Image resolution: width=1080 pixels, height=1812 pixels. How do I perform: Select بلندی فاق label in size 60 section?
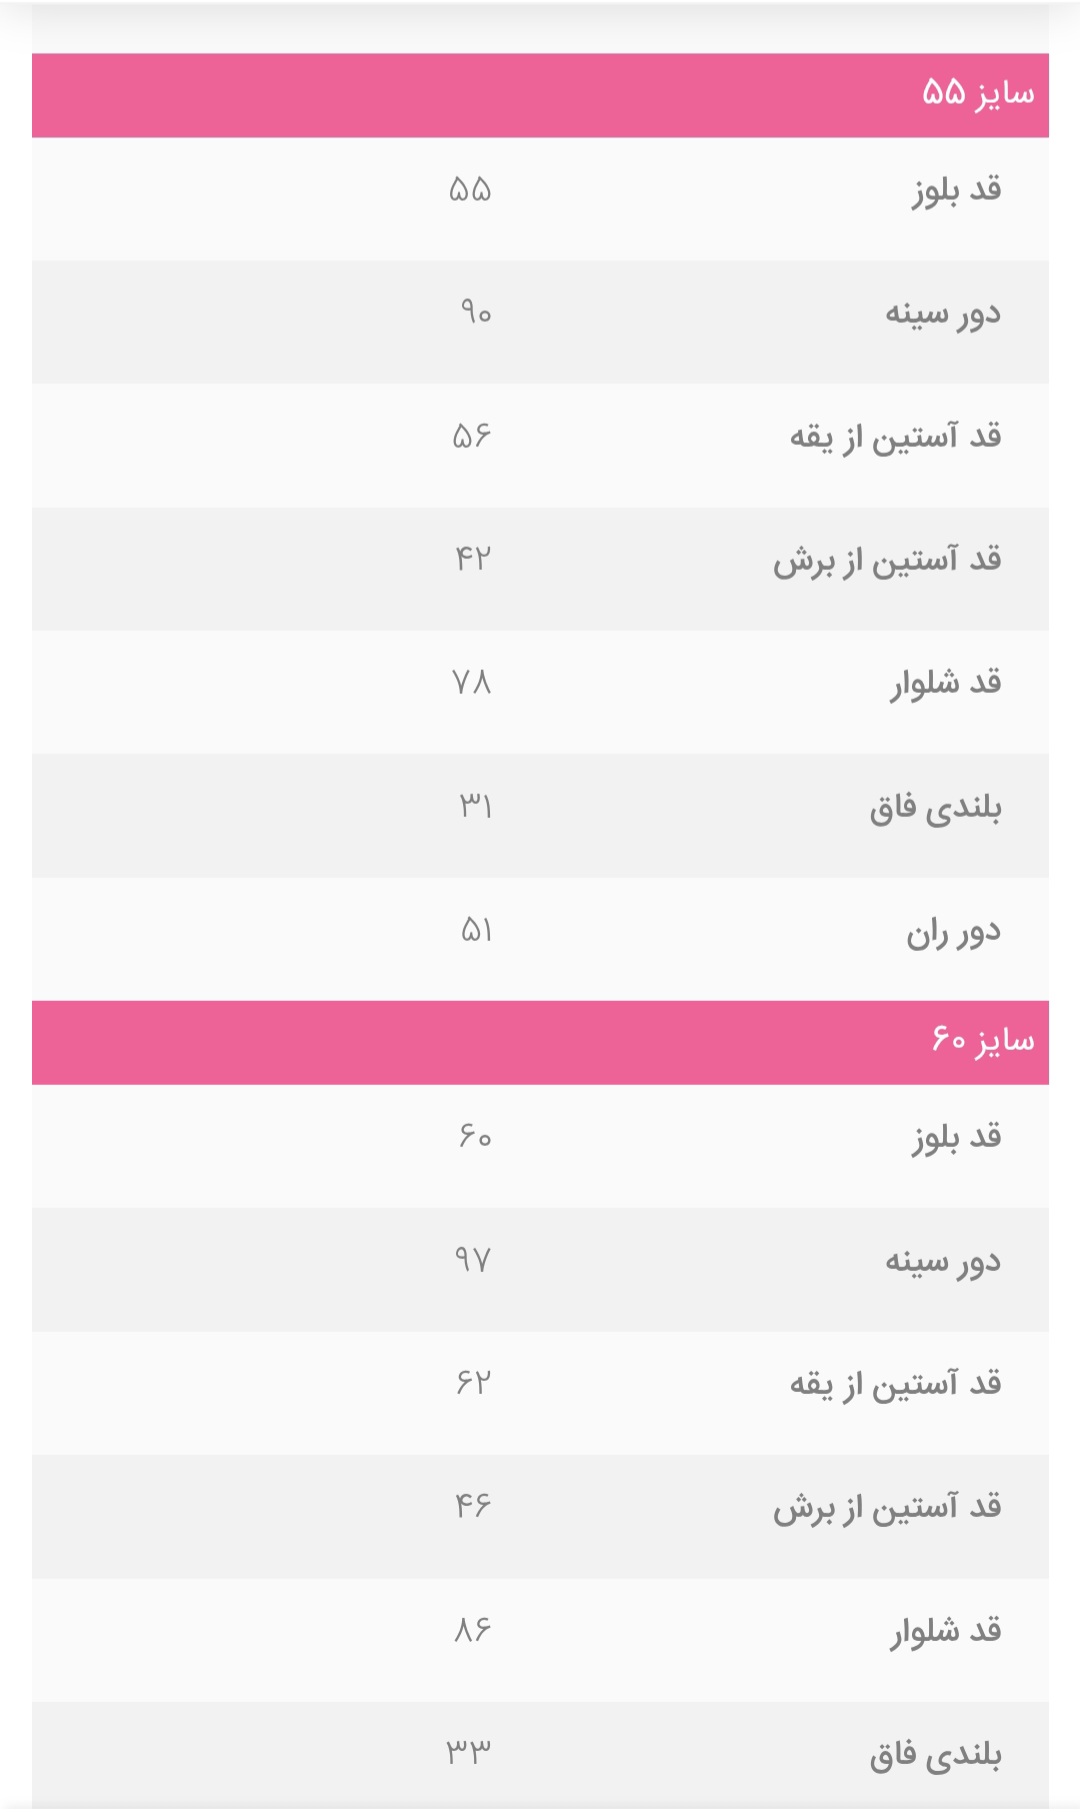[x=935, y=1754]
